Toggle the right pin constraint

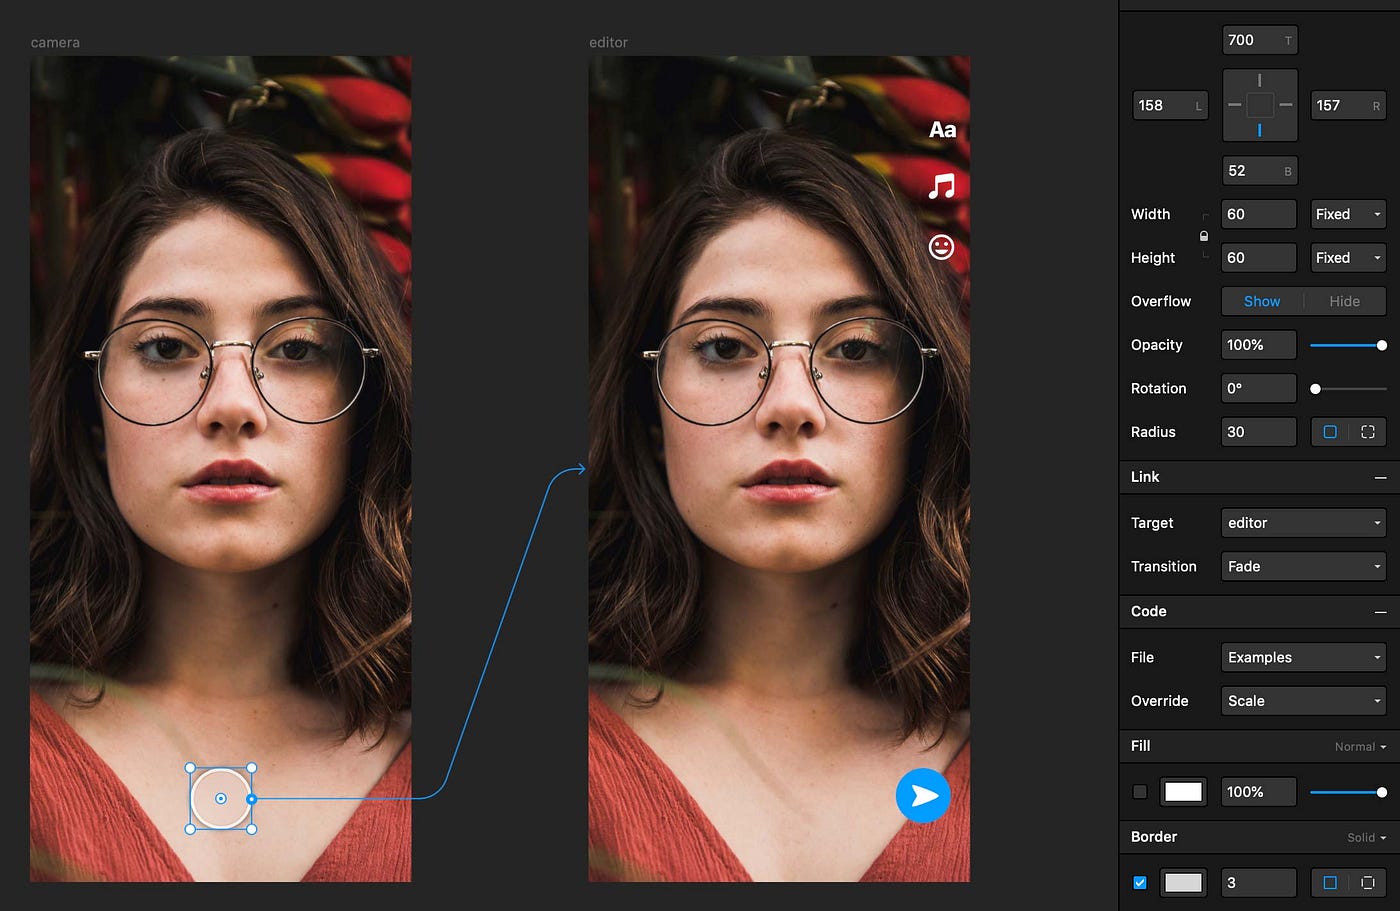(x=1286, y=105)
